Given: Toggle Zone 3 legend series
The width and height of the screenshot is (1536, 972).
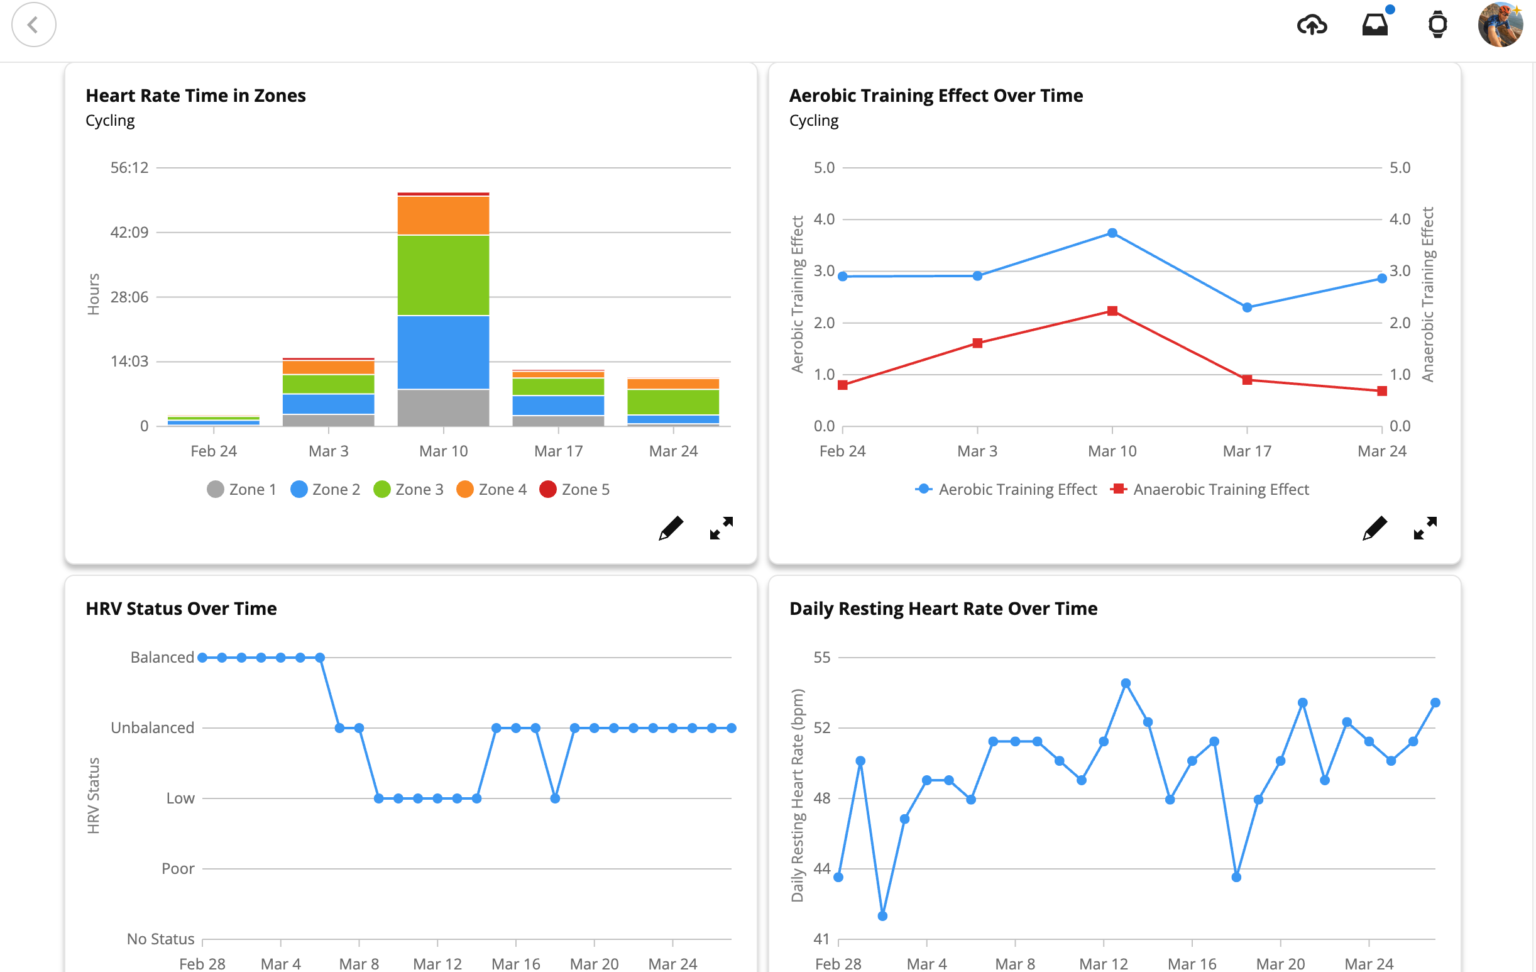Looking at the screenshot, I should click(x=408, y=489).
